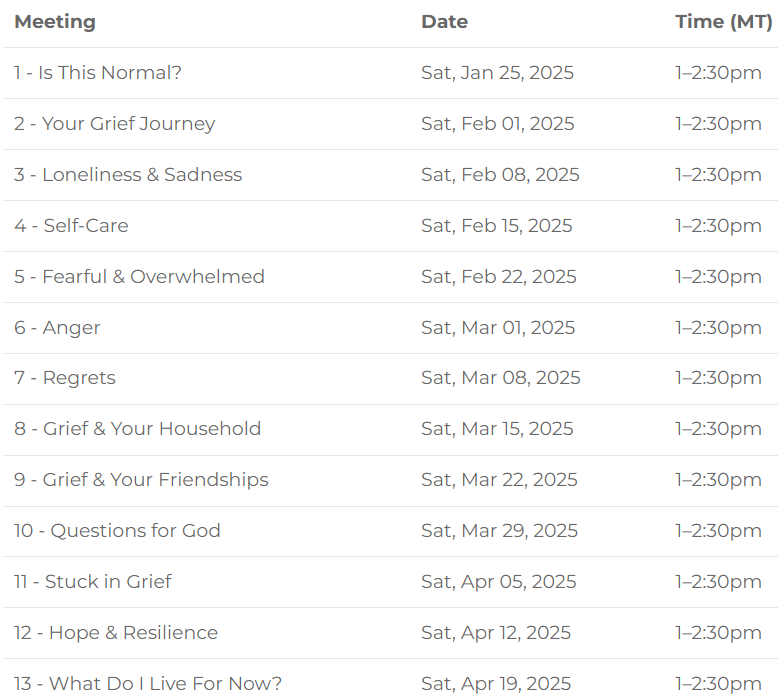Select the Sat, Apr 19, 2025 date cell
Viewport: 778px width, 700px height.
tap(496, 684)
